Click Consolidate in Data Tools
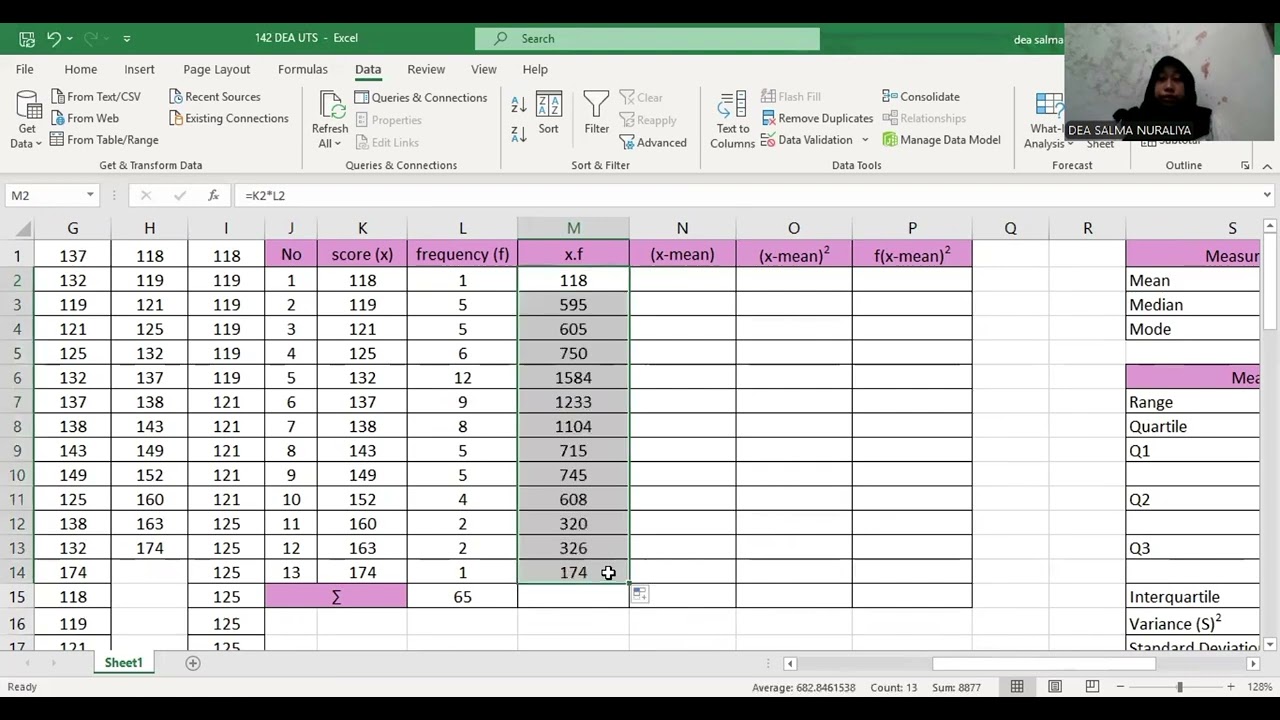The height and width of the screenshot is (720, 1280). (x=921, y=97)
